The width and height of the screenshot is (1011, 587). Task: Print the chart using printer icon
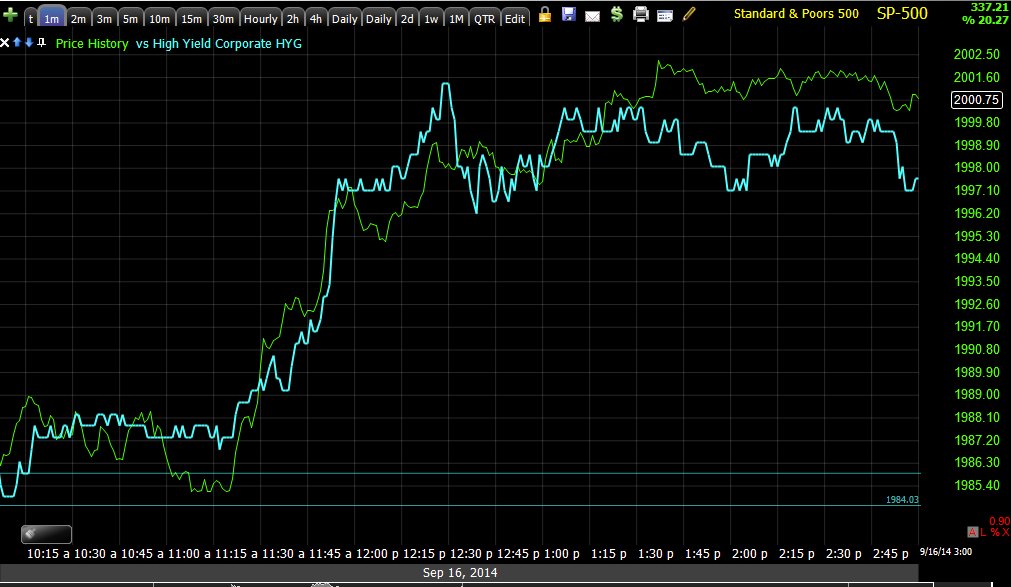(640, 14)
